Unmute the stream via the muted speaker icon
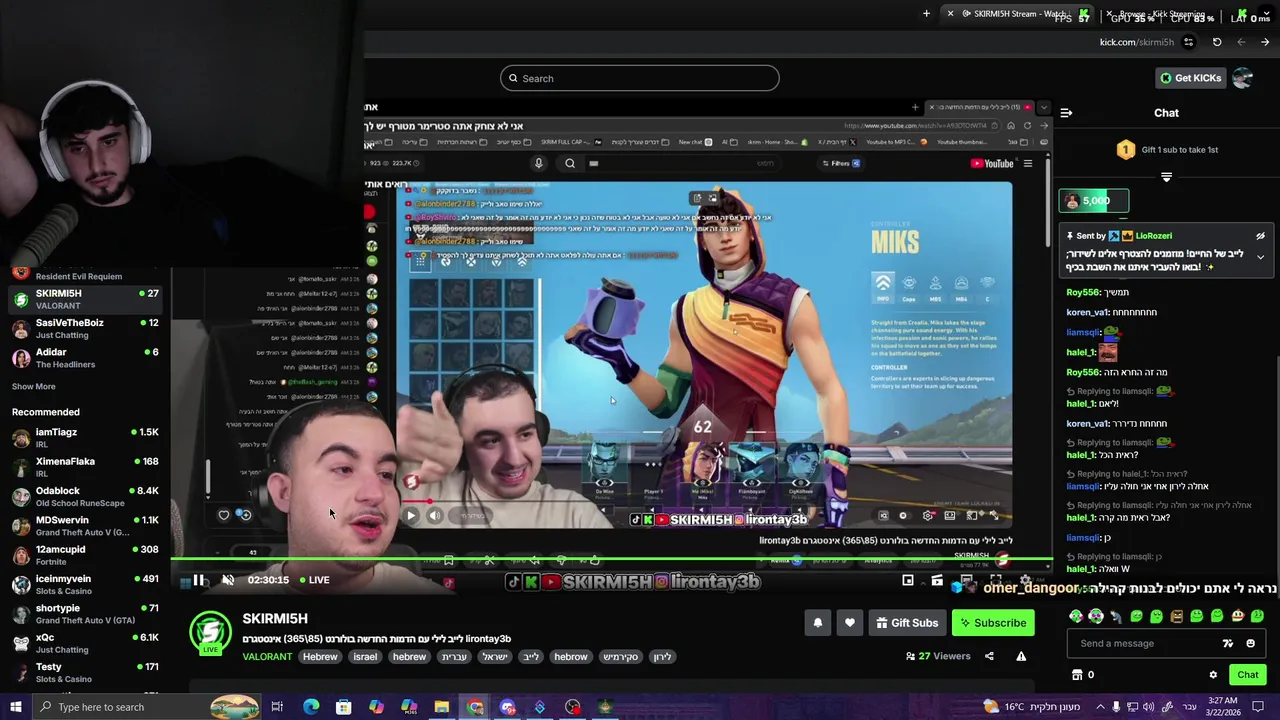This screenshot has height=720, width=1280. 228,580
